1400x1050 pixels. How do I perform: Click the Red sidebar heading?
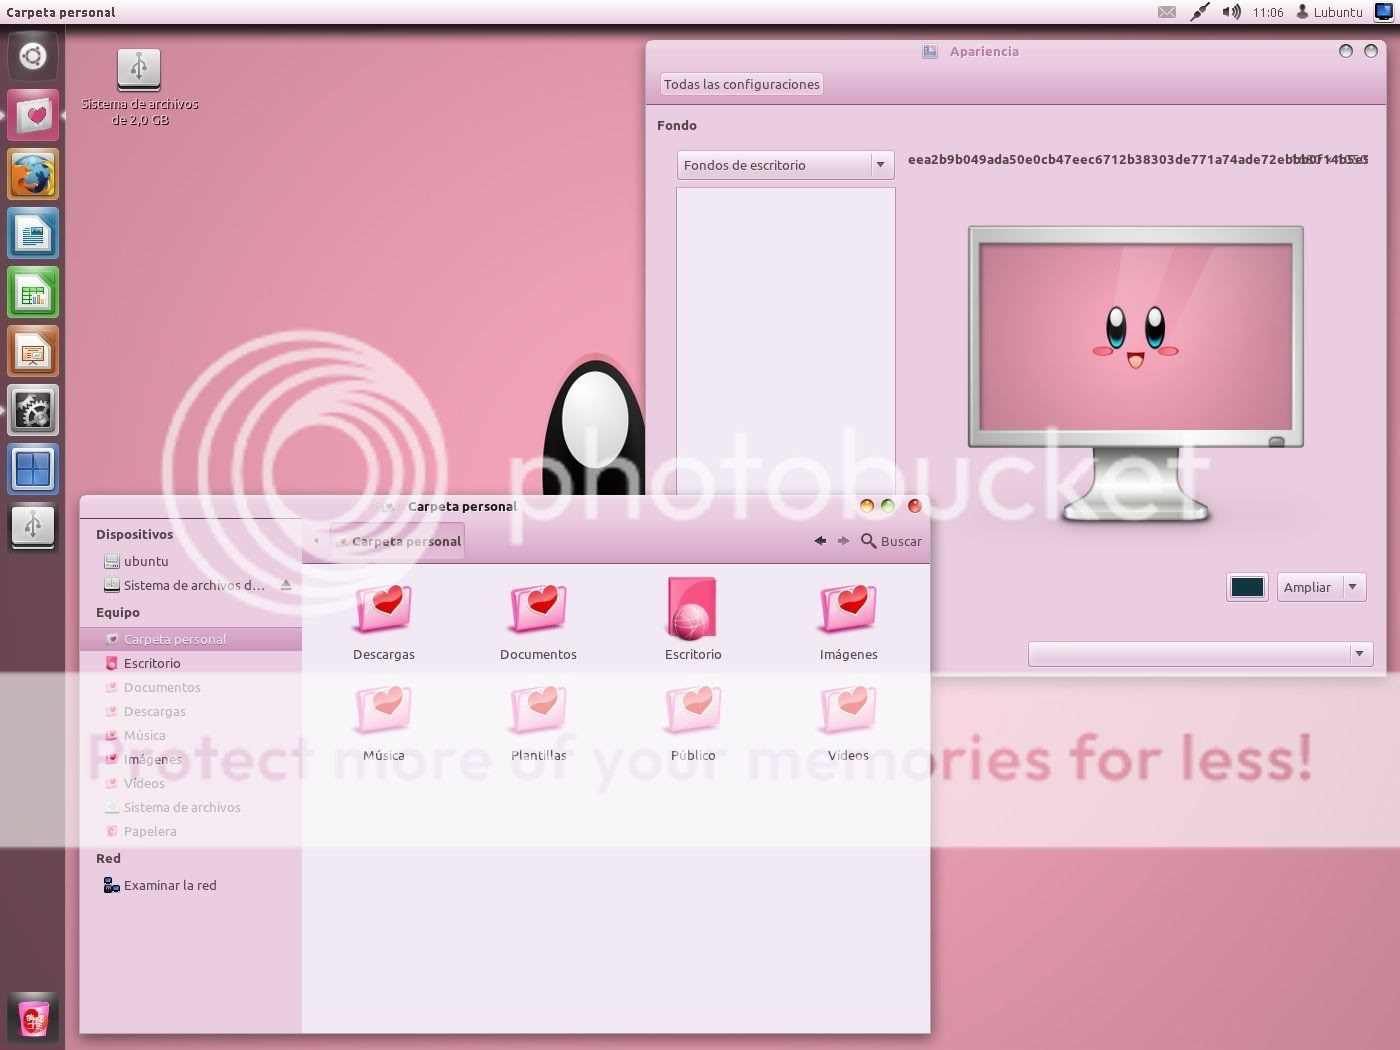(x=108, y=858)
